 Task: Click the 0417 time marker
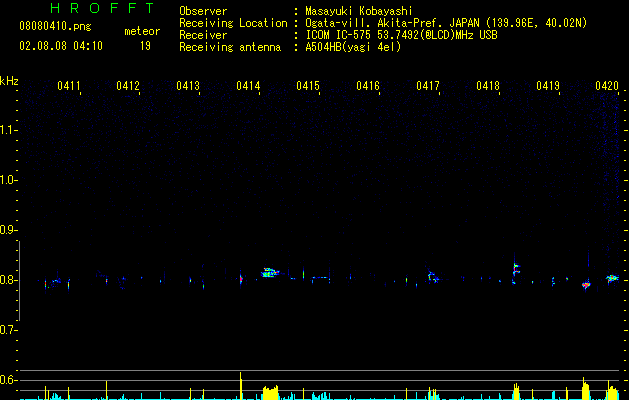428,86
